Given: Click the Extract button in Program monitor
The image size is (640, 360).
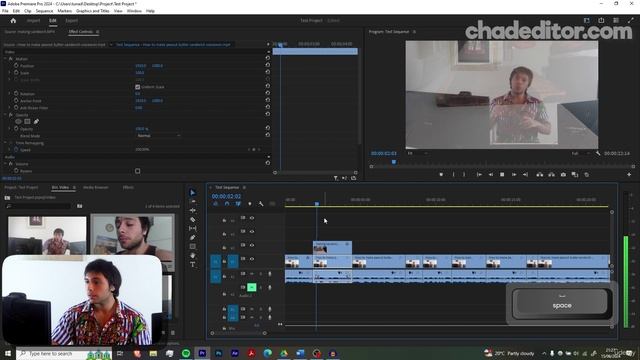Looking at the screenshot, I should [551, 175].
